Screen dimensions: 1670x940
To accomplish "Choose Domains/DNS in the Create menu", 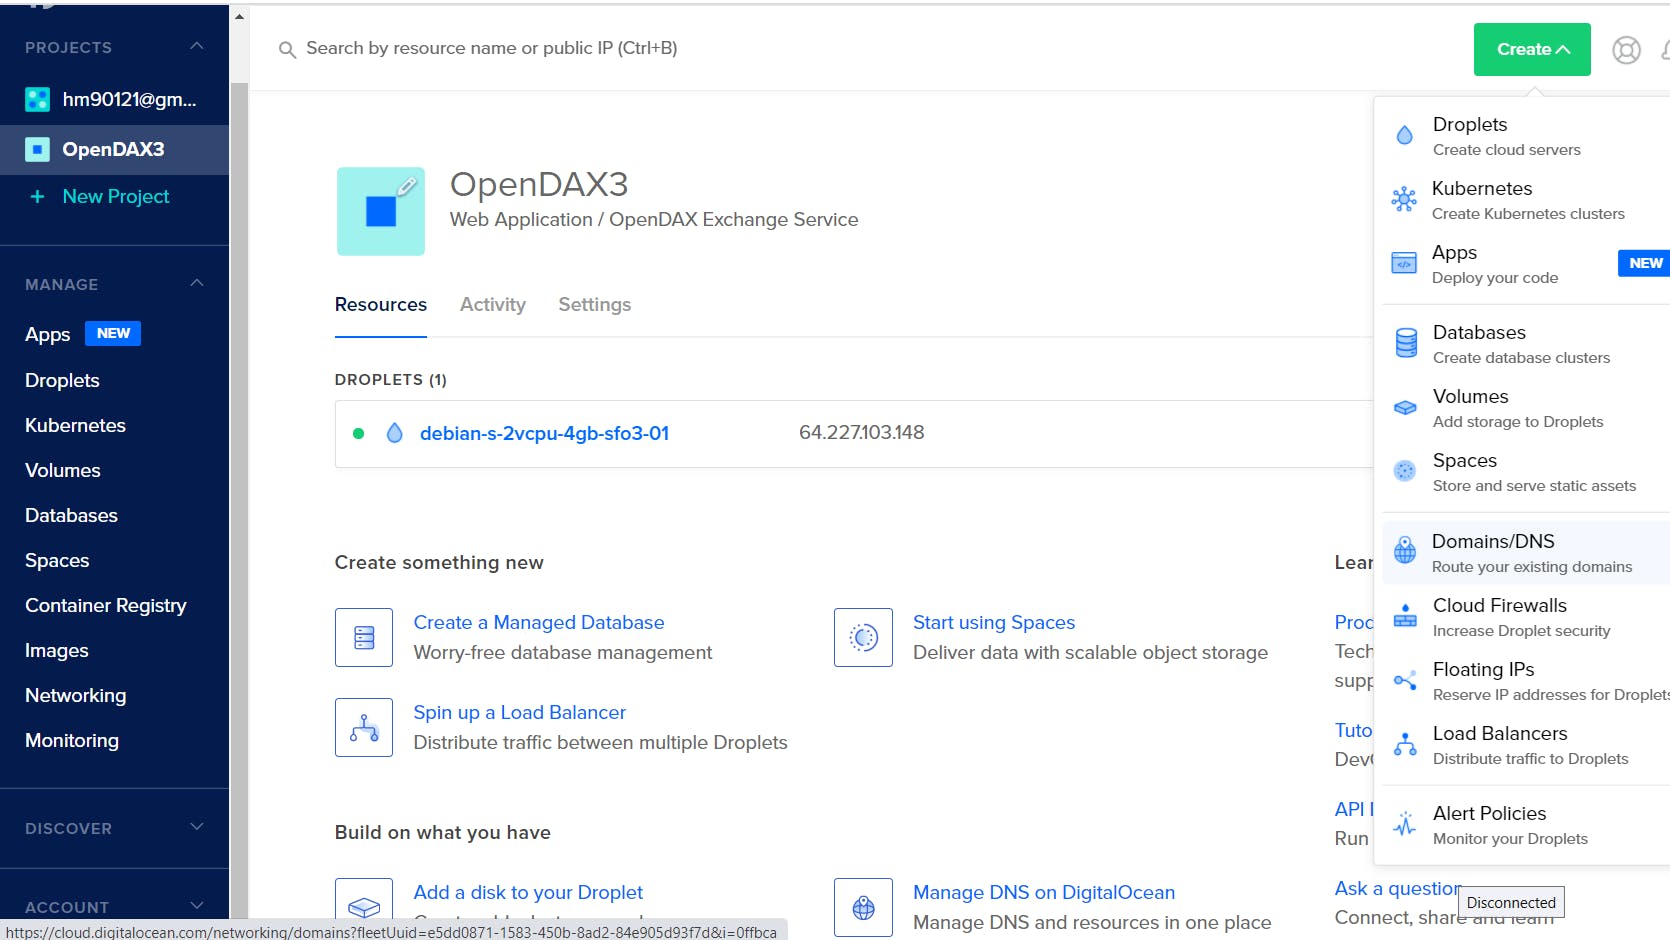I will coord(1526,552).
